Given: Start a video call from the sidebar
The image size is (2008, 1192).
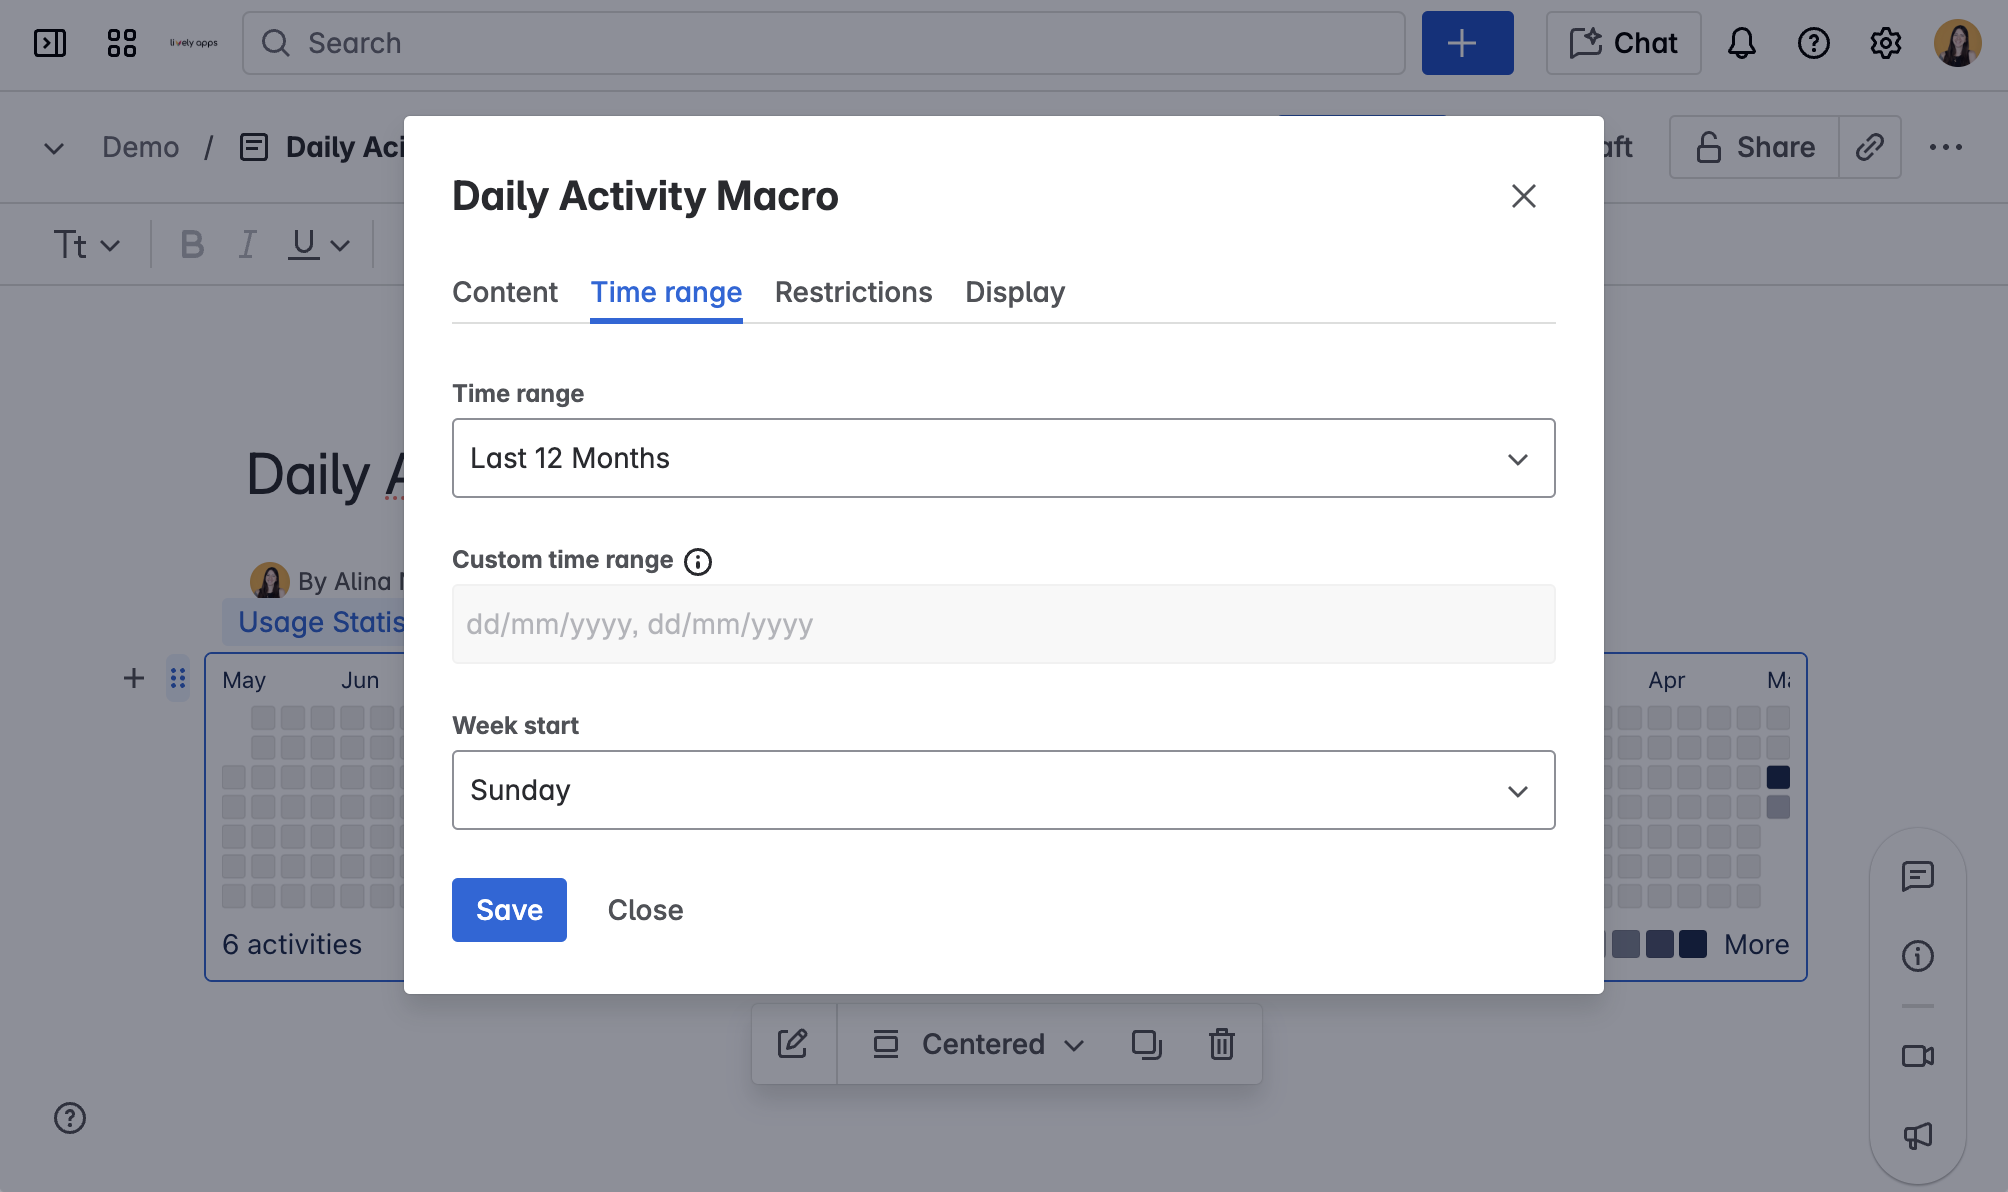Looking at the screenshot, I should tap(1918, 1055).
